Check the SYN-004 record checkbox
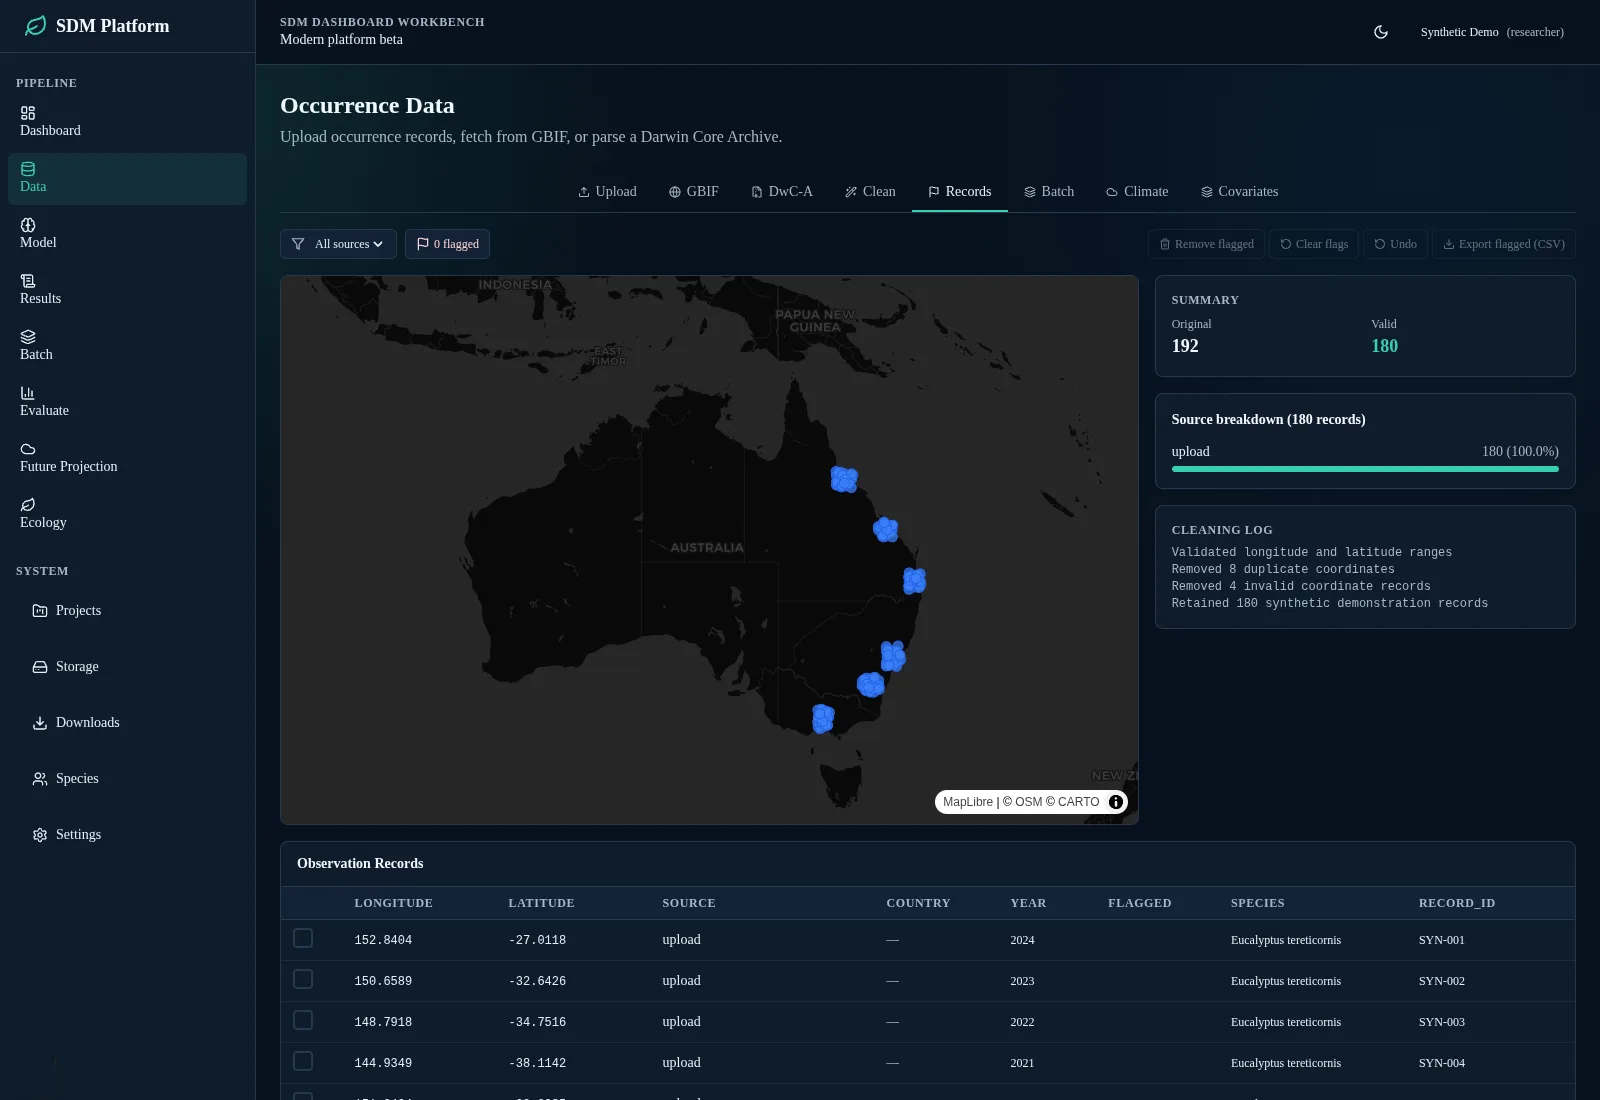The image size is (1600, 1100). [303, 1061]
